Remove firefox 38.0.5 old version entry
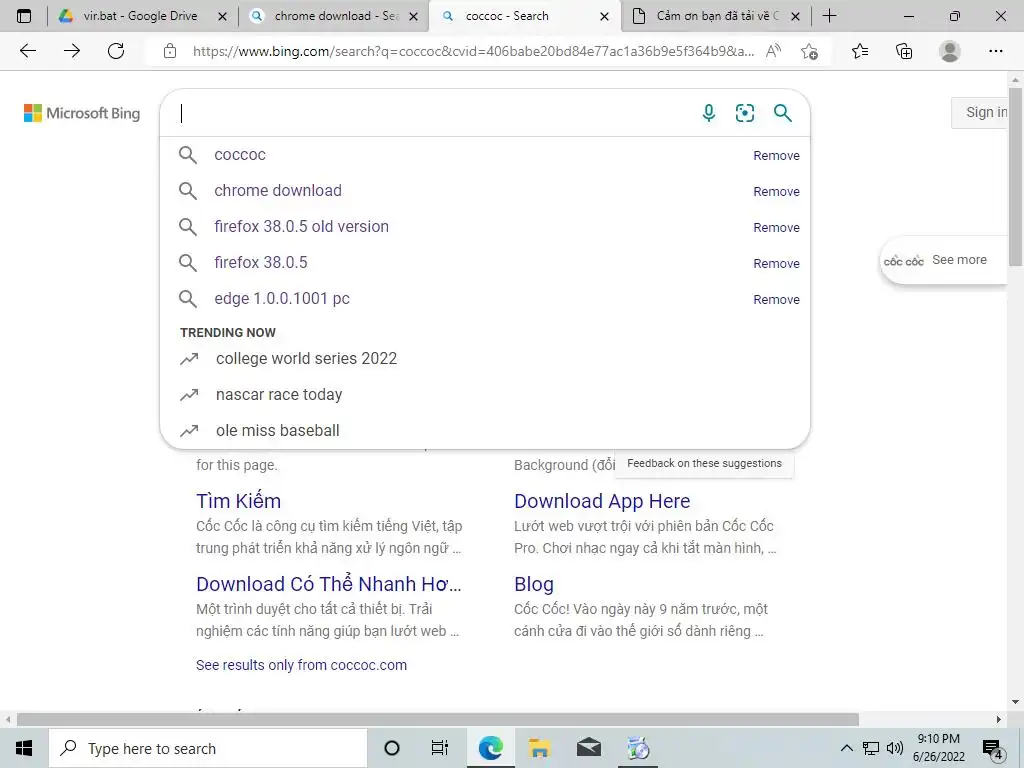Image resolution: width=1024 pixels, height=768 pixels. (x=776, y=227)
